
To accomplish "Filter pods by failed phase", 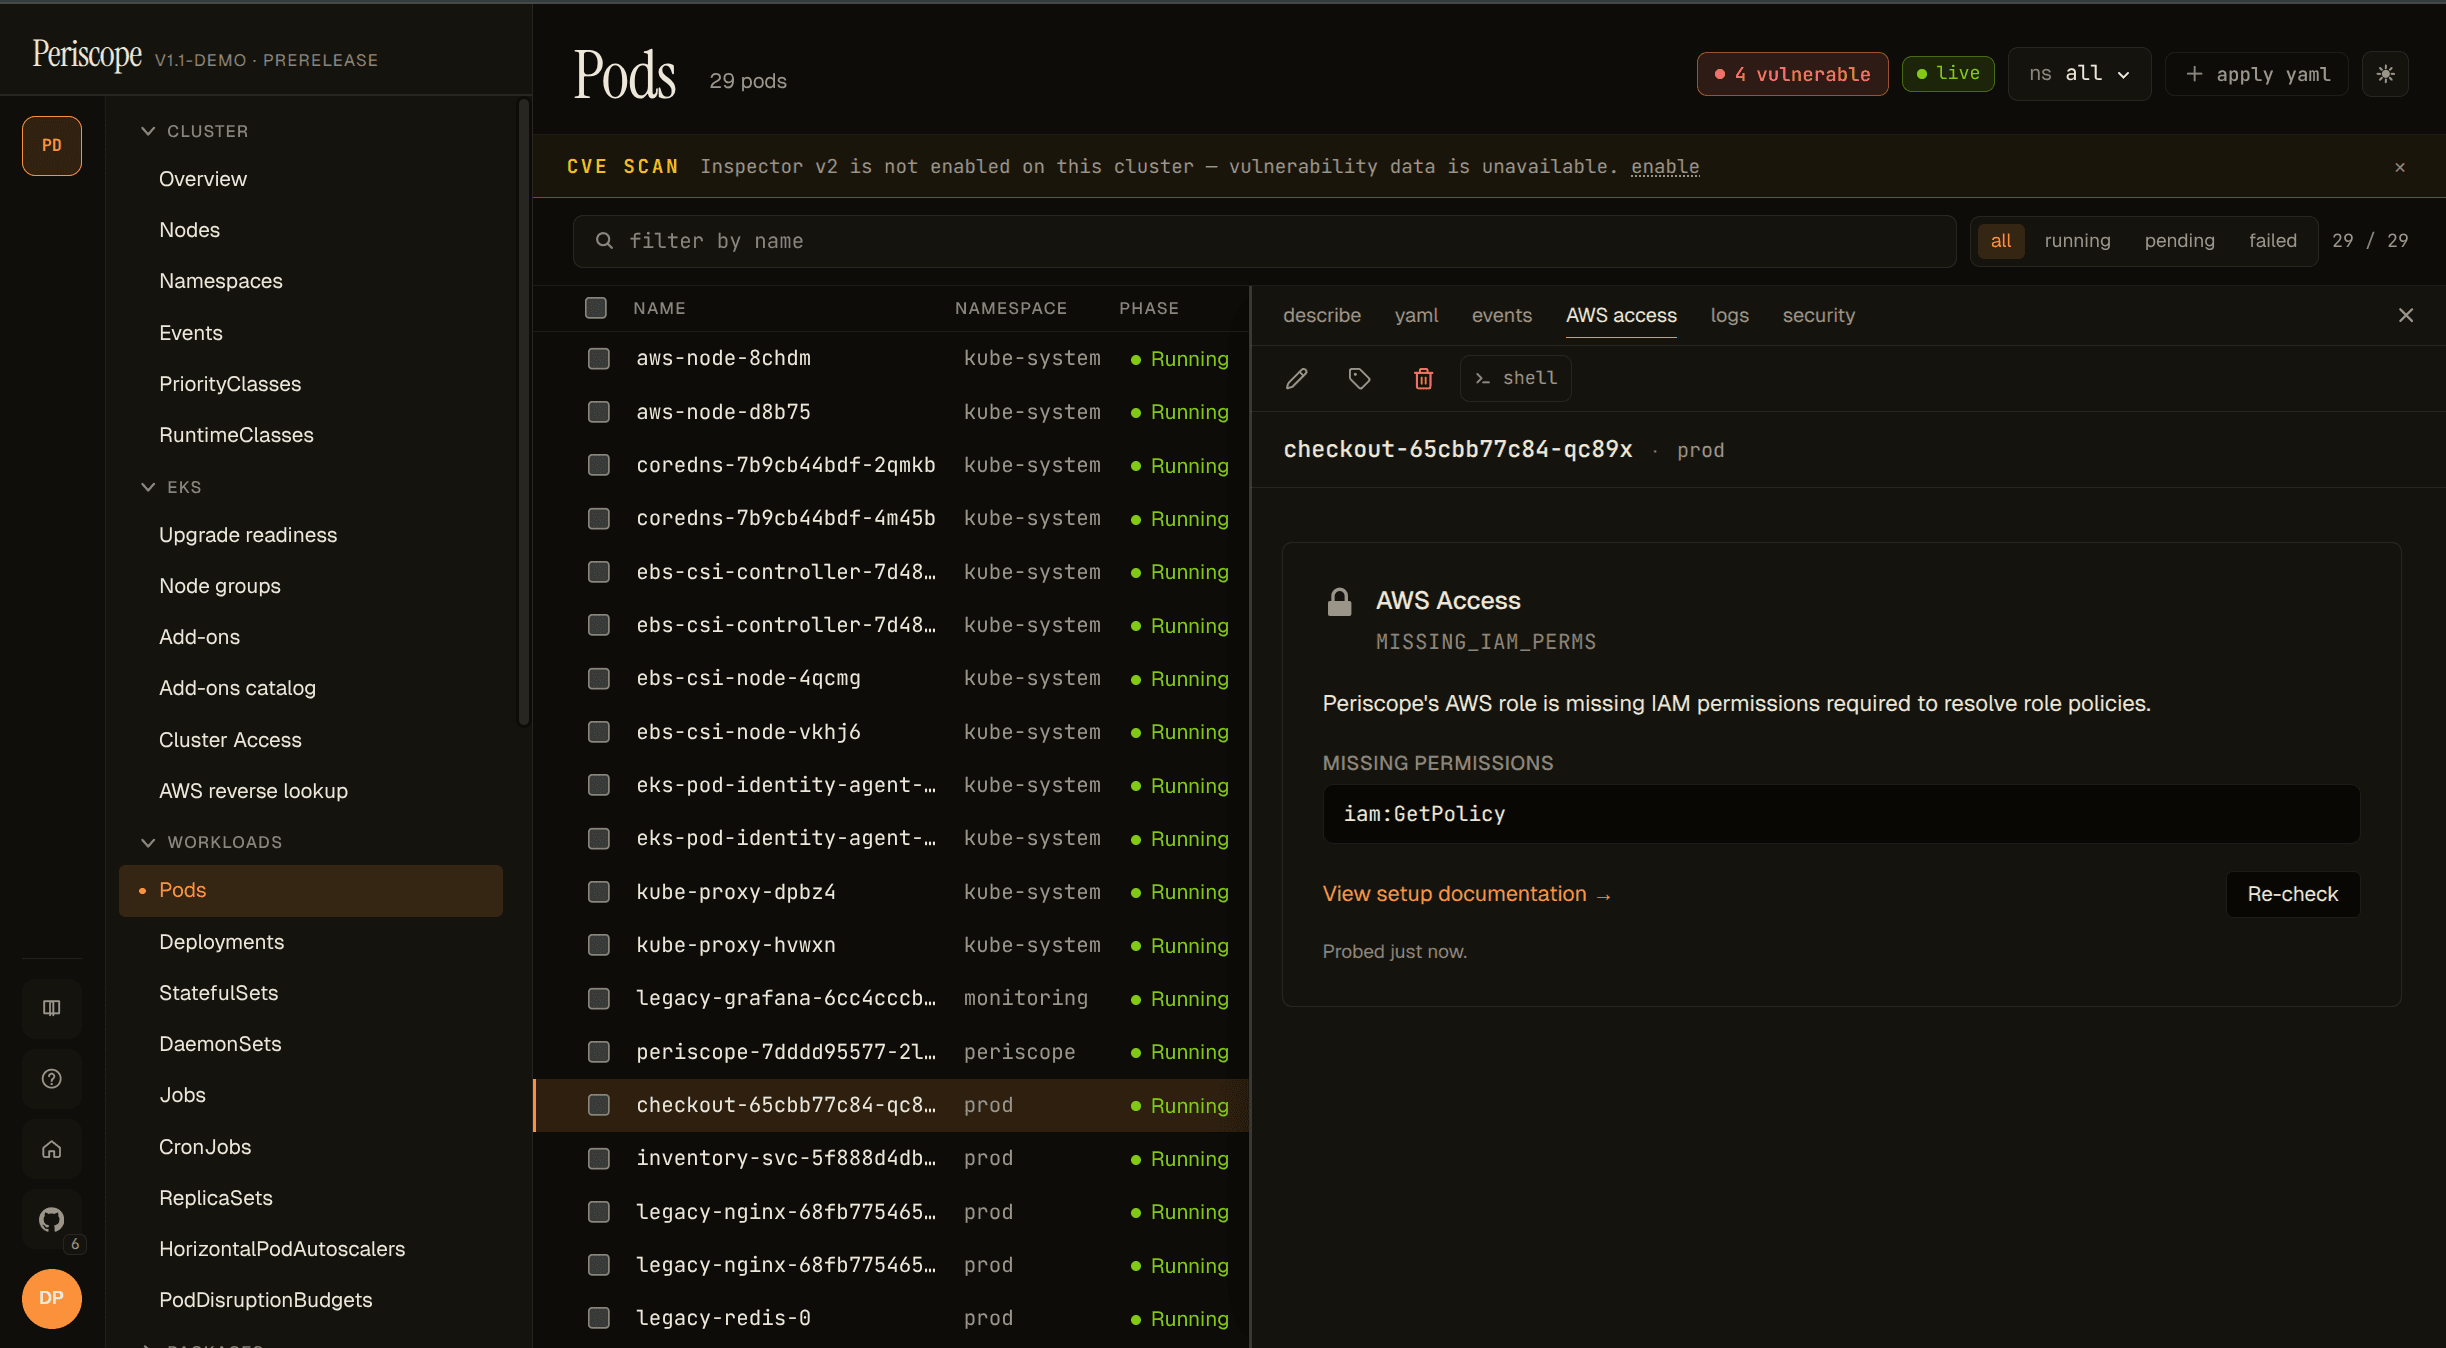I will pos(2272,241).
